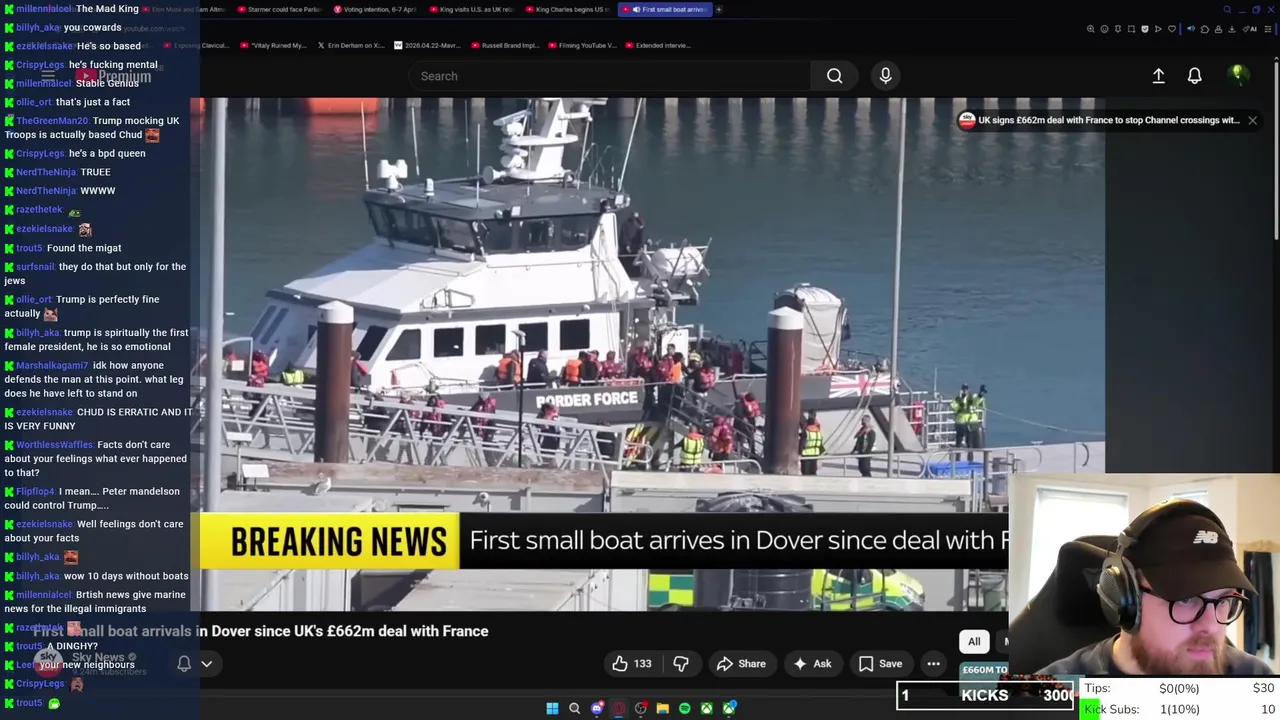Click the Windows Start button
The image size is (1280, 720).
click(552, 708)
